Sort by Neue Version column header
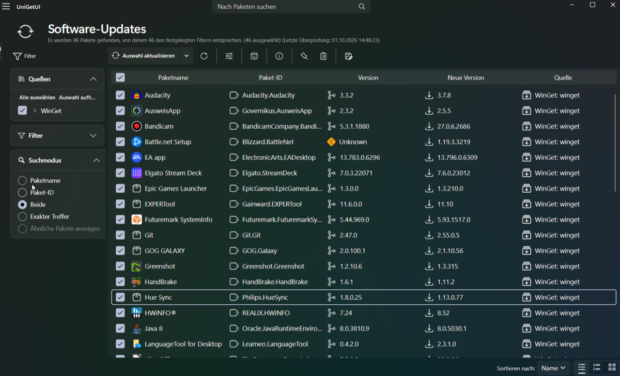 (465, 77)
